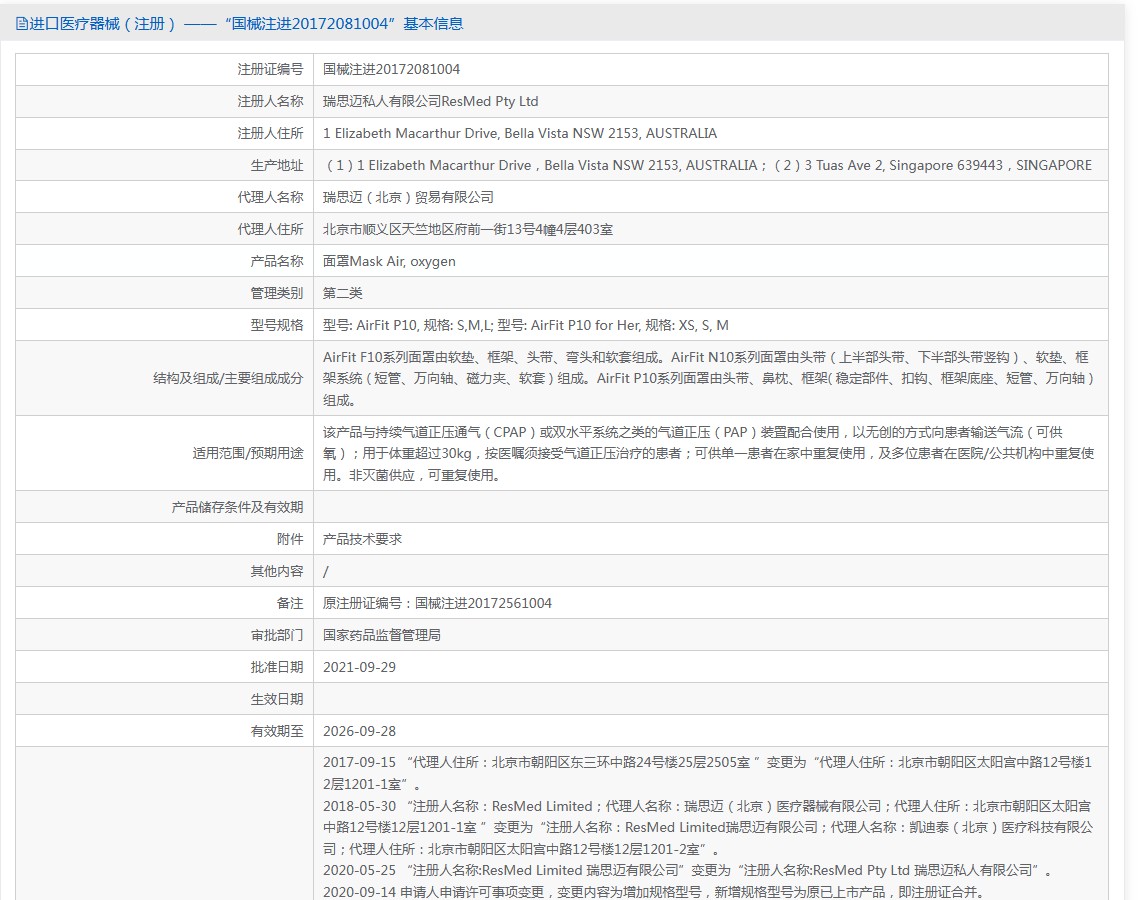Click the 有效期至 label
The image size is (1146, 900).
276,731
